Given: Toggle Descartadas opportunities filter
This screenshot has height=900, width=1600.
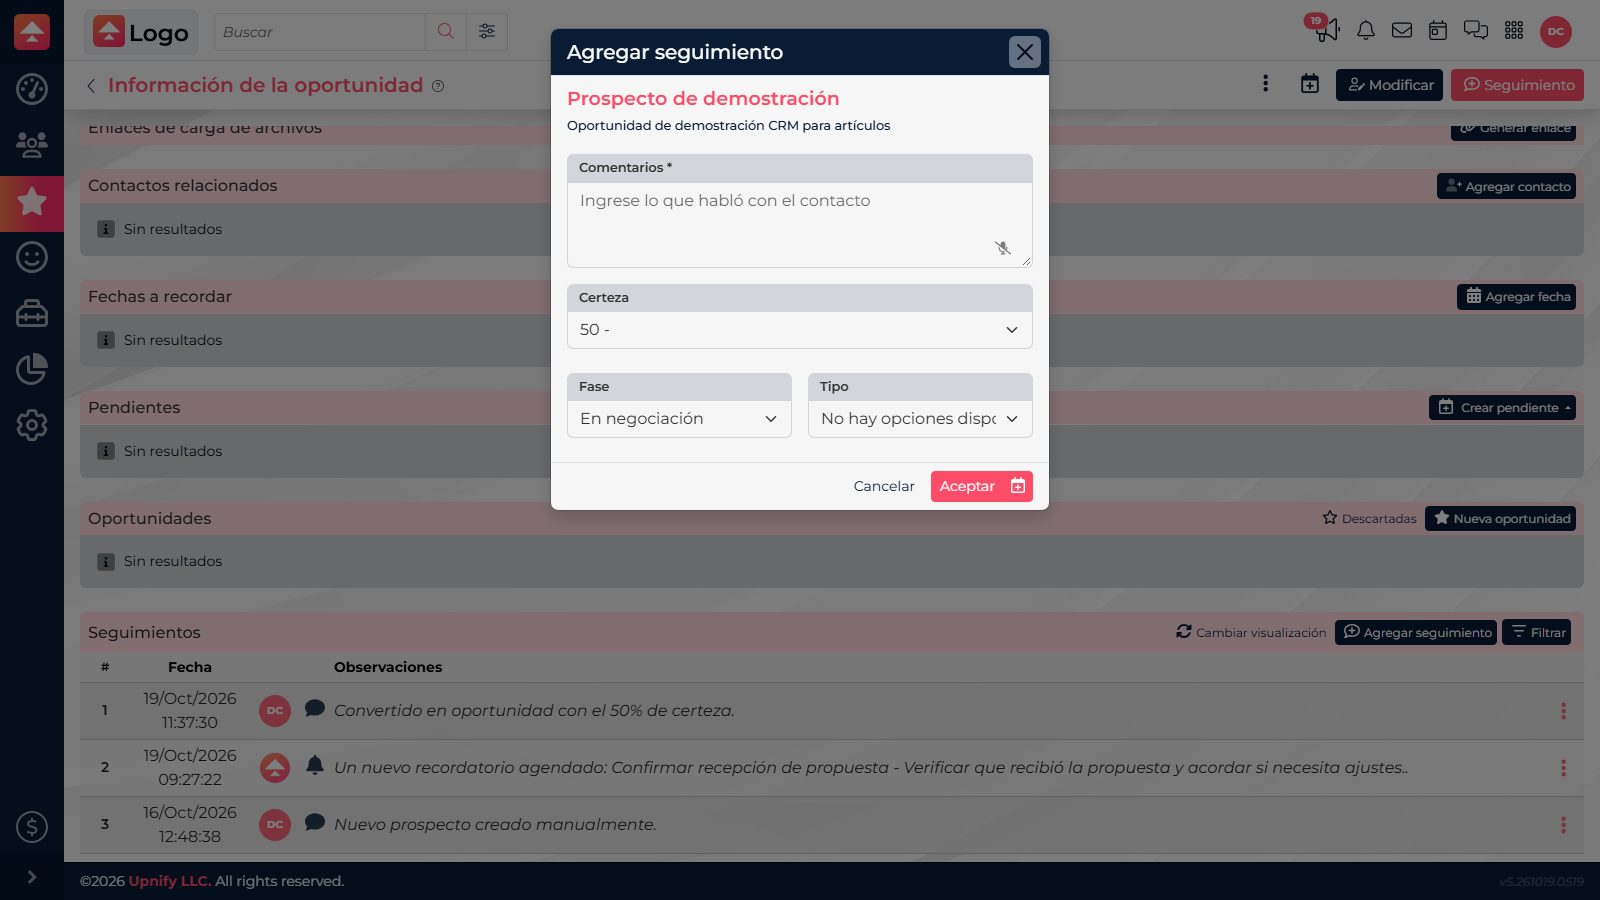Looking at the screenshot, I should coord(1369,518).
